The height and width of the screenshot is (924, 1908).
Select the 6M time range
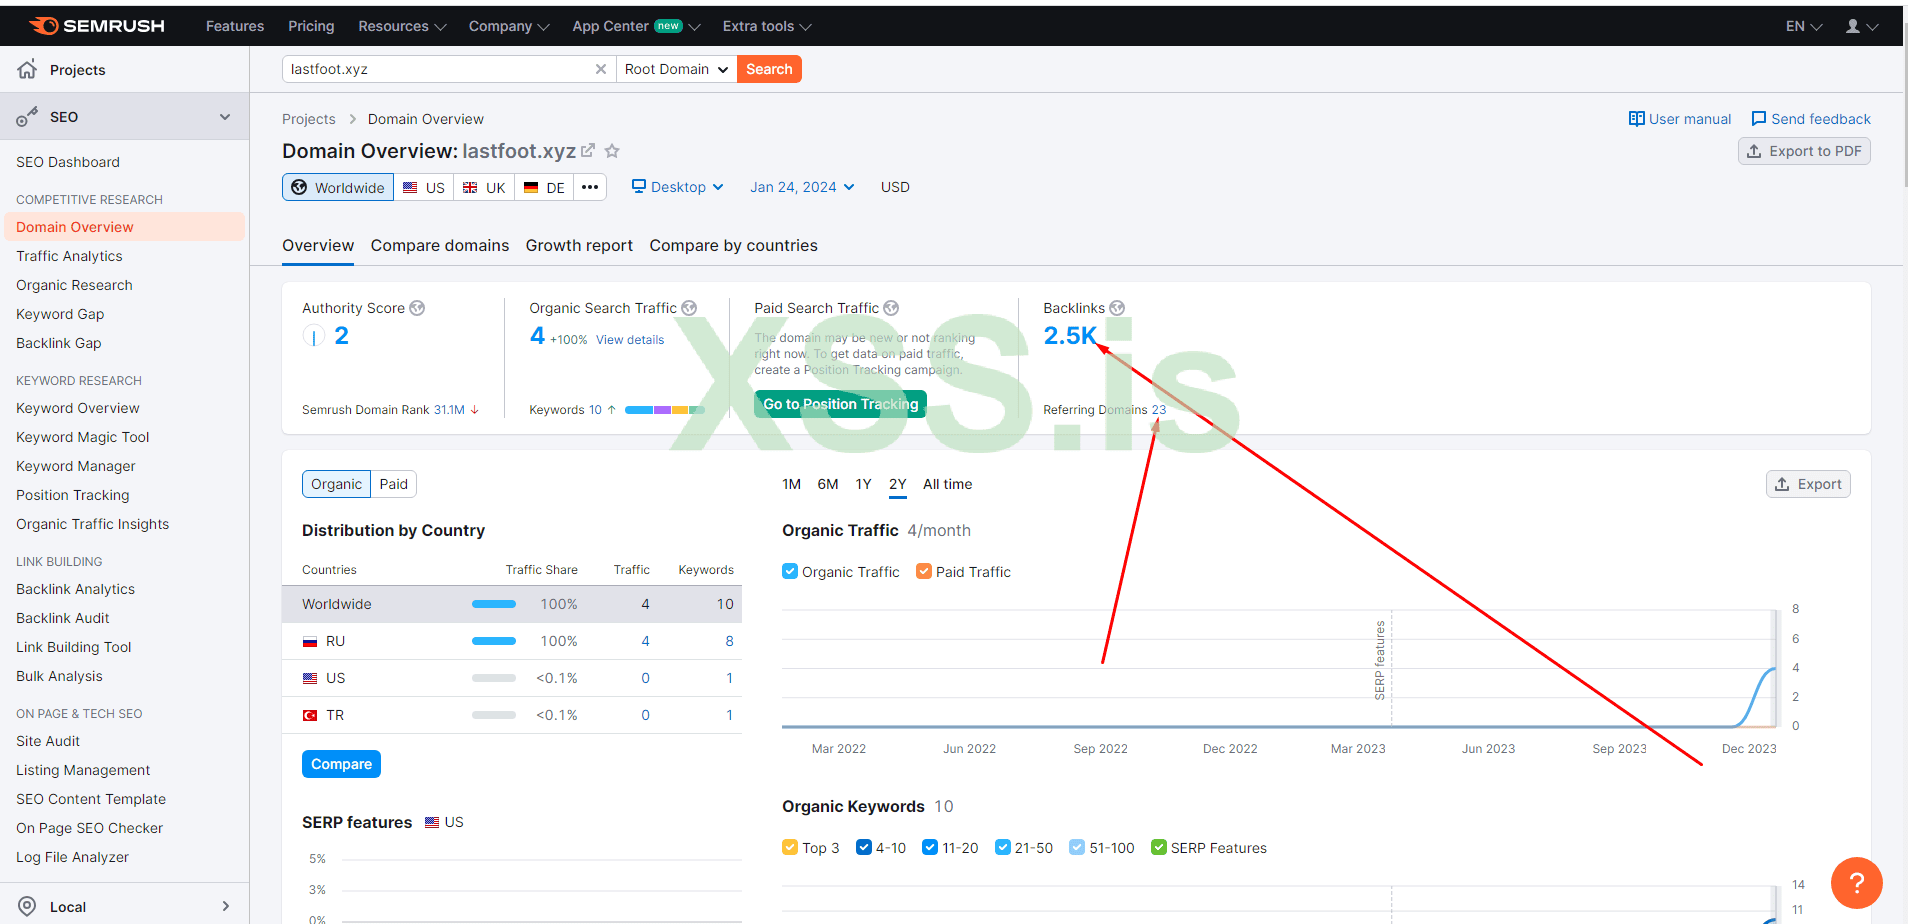828,484
